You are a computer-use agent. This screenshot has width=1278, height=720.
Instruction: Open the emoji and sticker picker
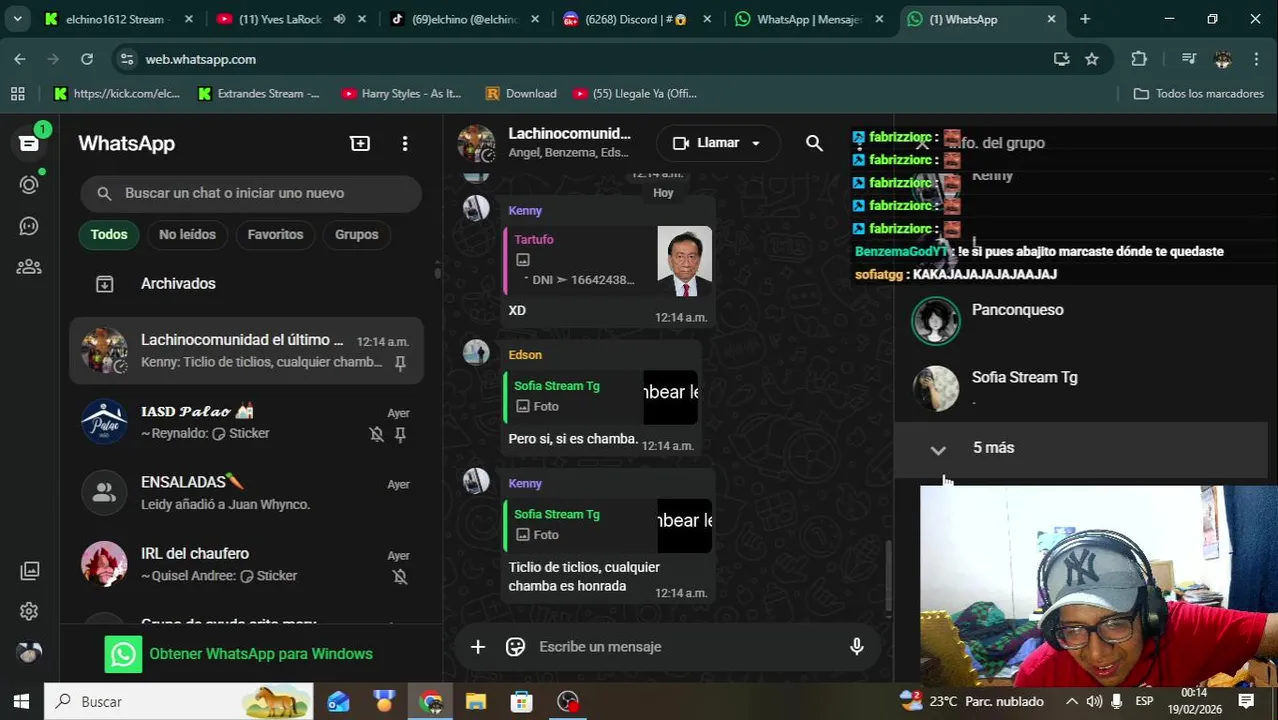pos(516,647)
